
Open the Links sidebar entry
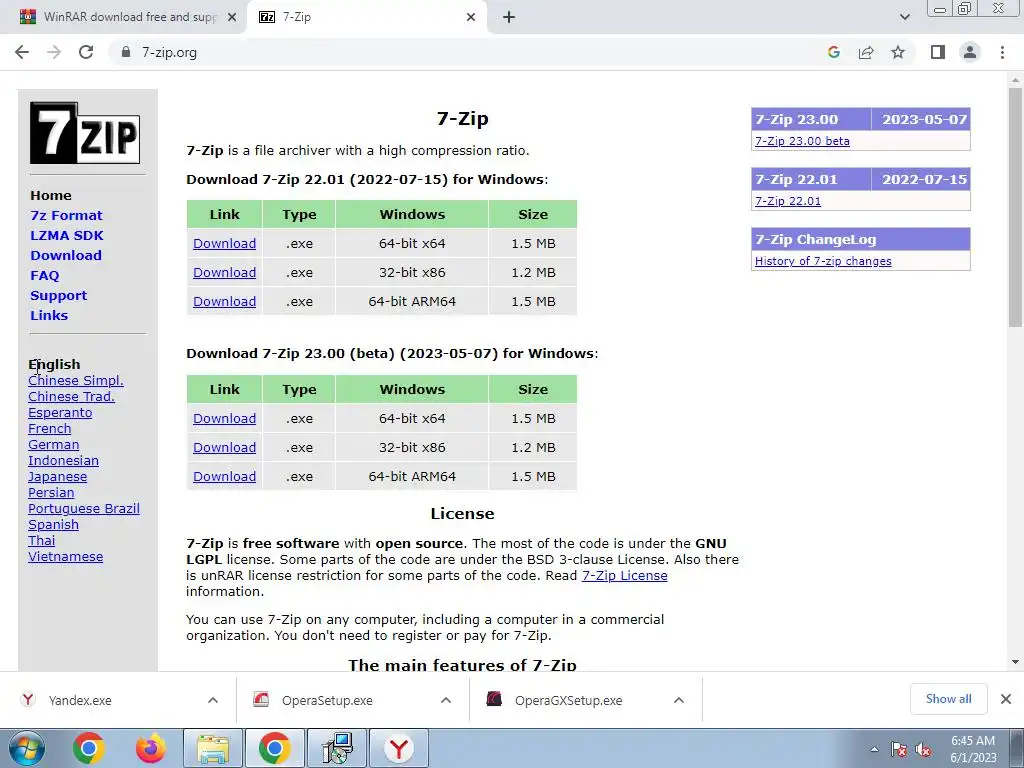49,315
